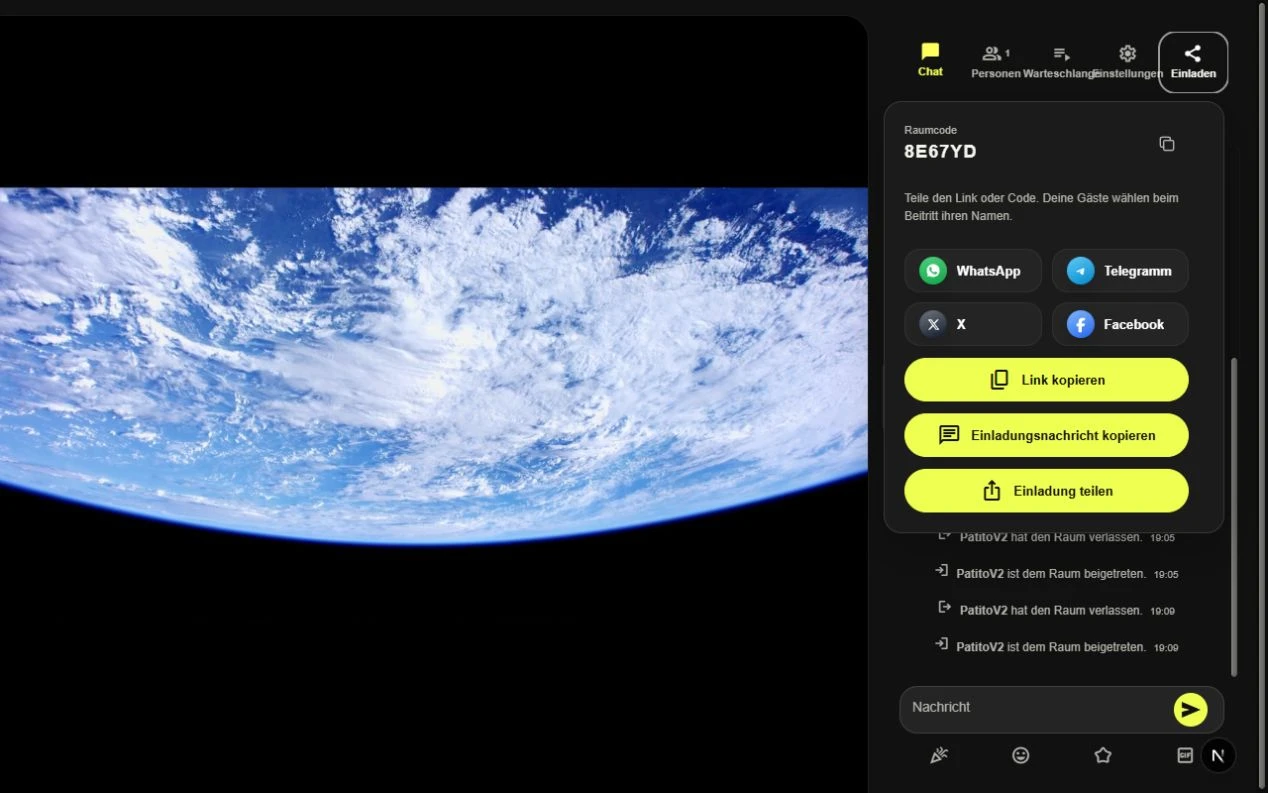Screen dimensions: 1268x793
Task: Click Einladung teilen button
Action: [1046, 491]
